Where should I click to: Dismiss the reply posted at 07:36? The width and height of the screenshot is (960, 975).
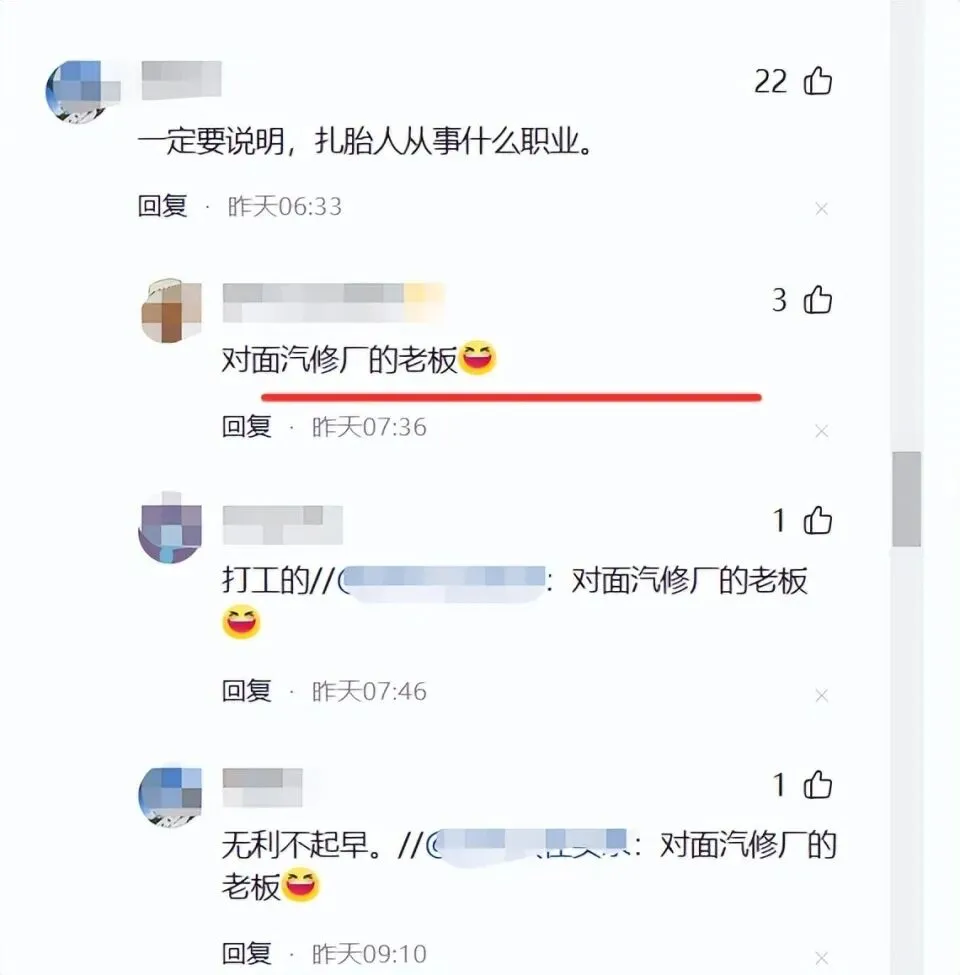tap(821, 431)
